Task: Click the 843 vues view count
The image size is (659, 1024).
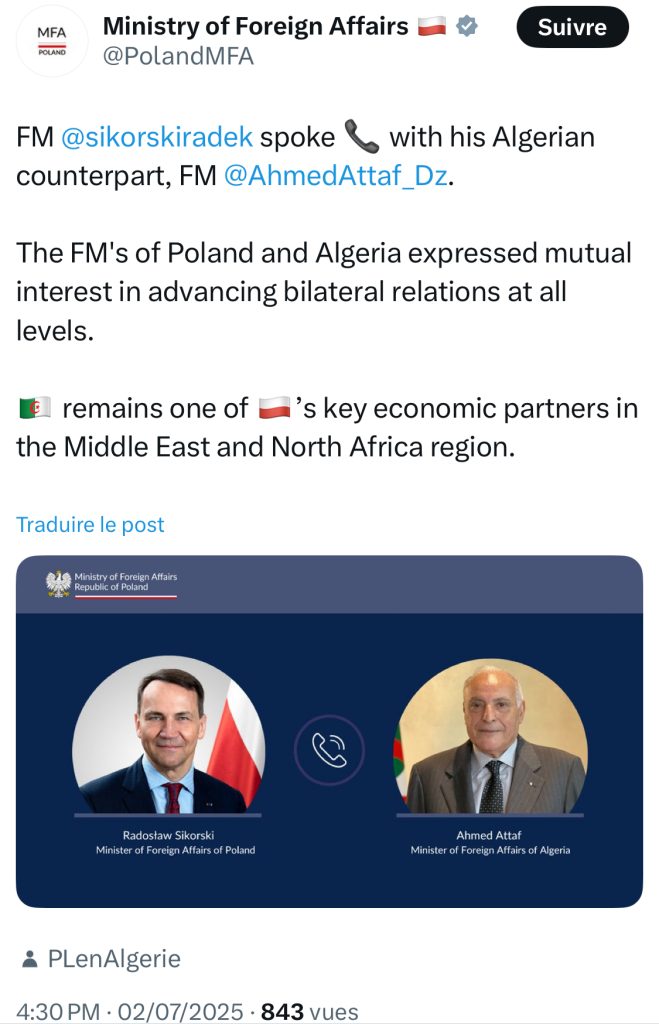Action: point(309,1012)
